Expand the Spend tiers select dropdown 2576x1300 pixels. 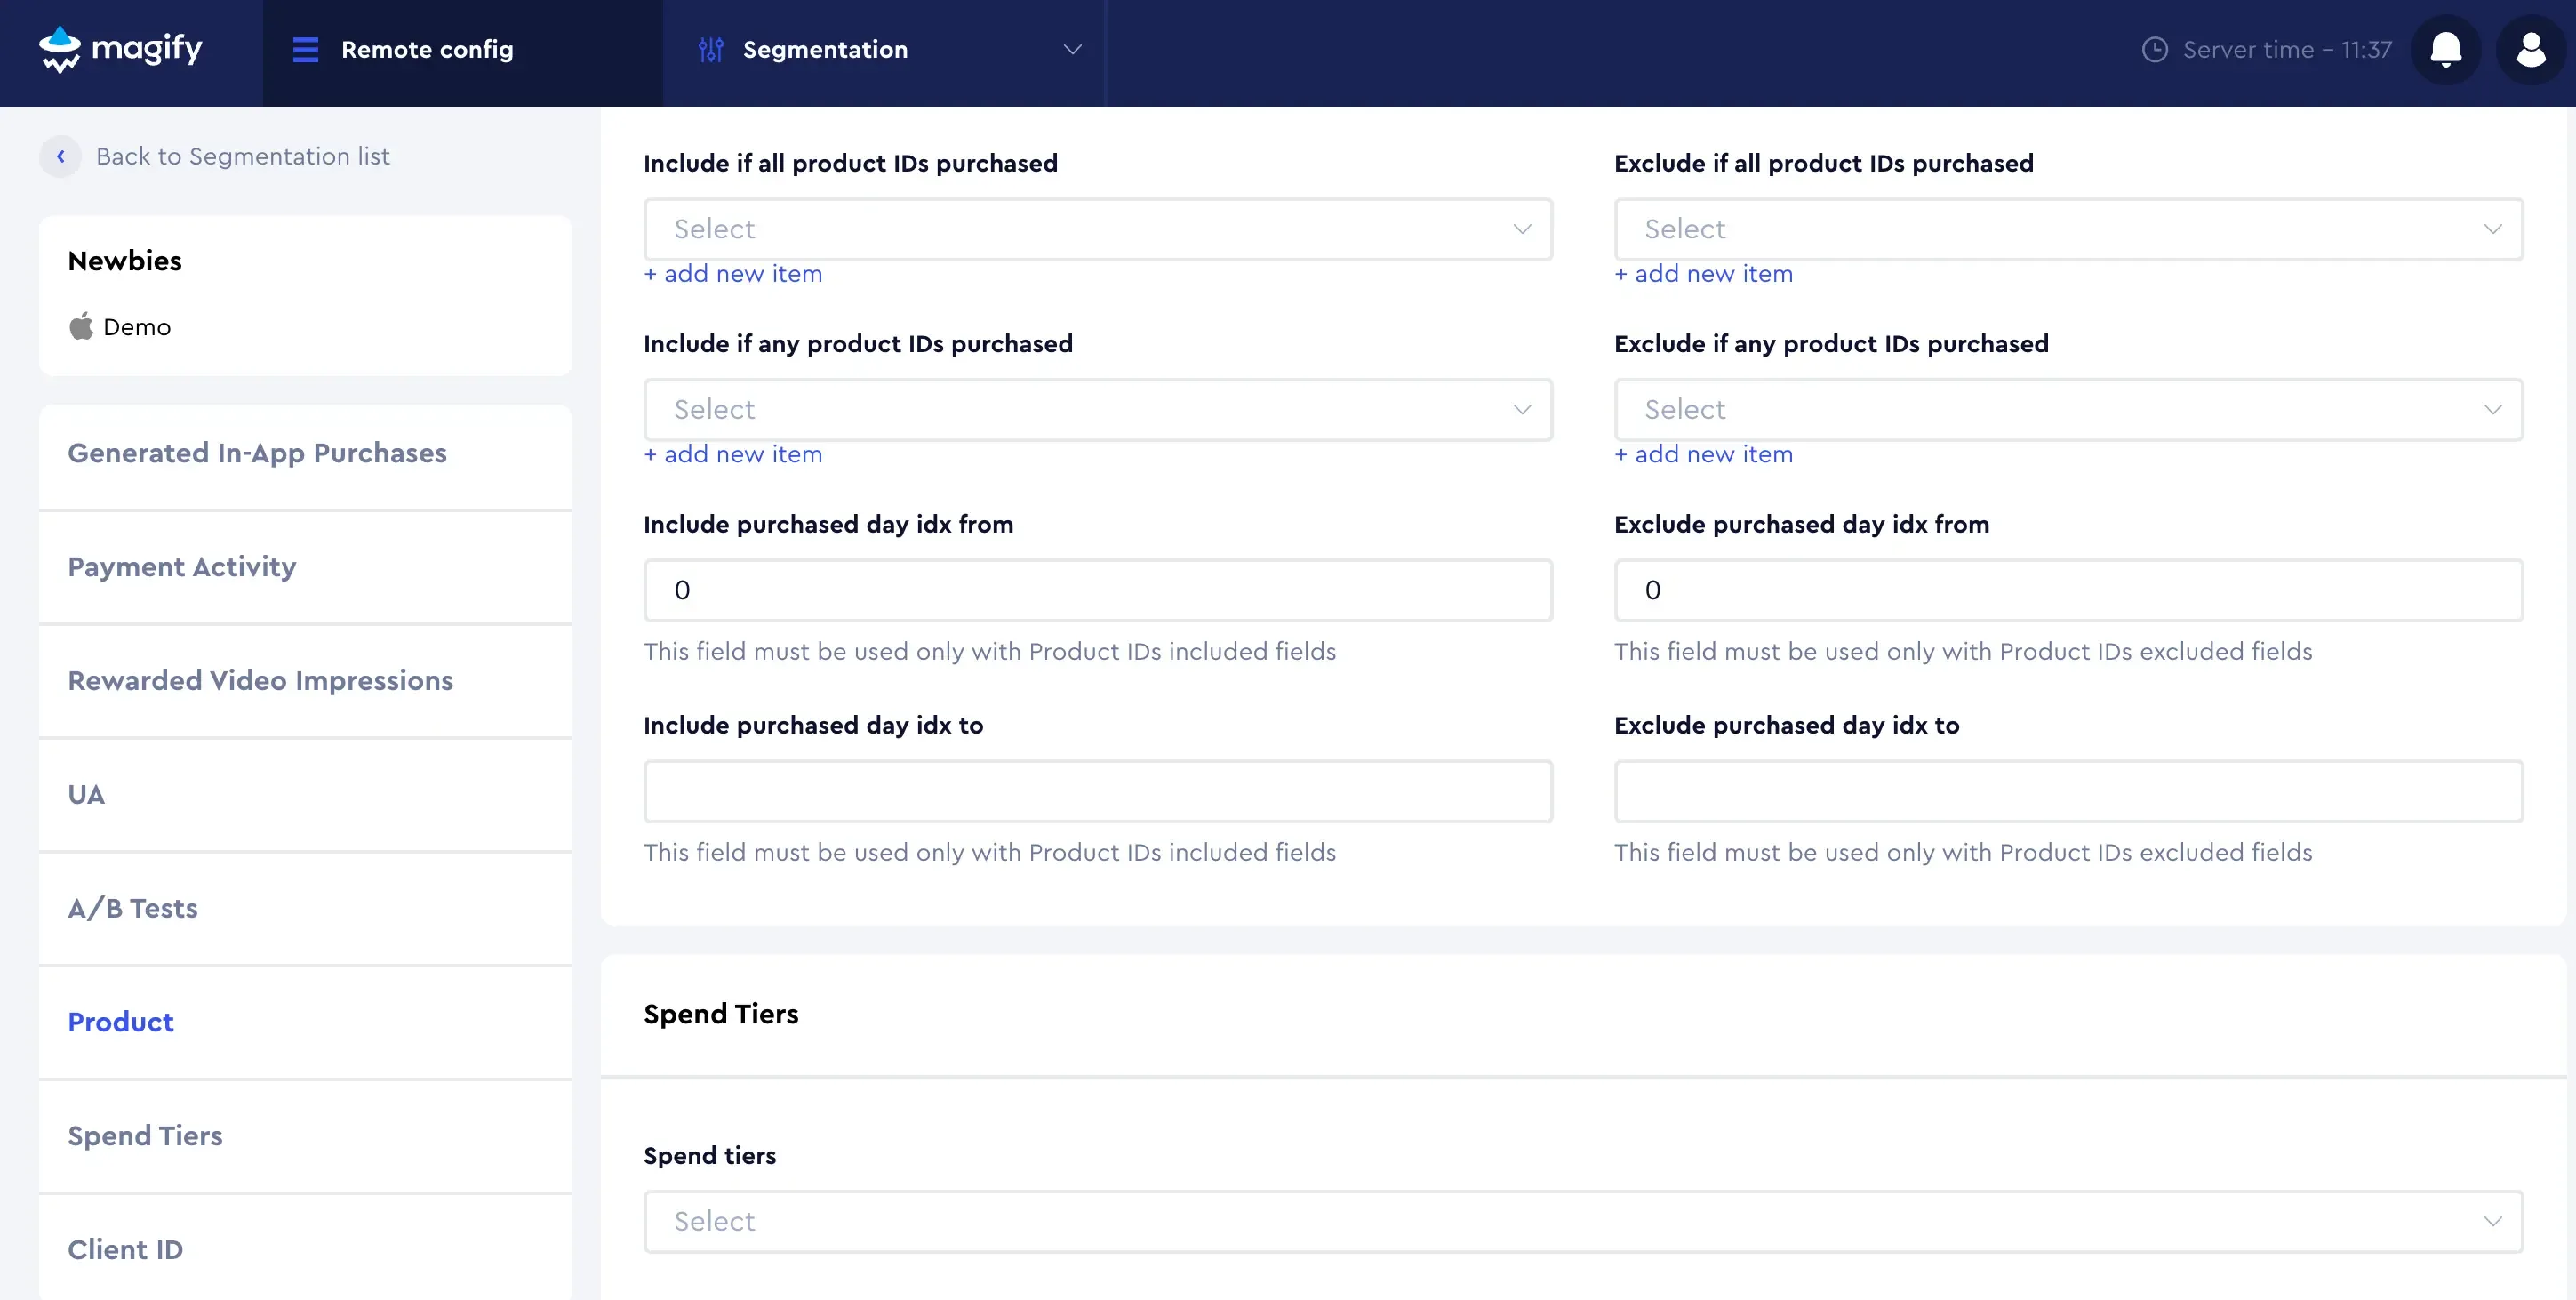coord(1582,1222)
